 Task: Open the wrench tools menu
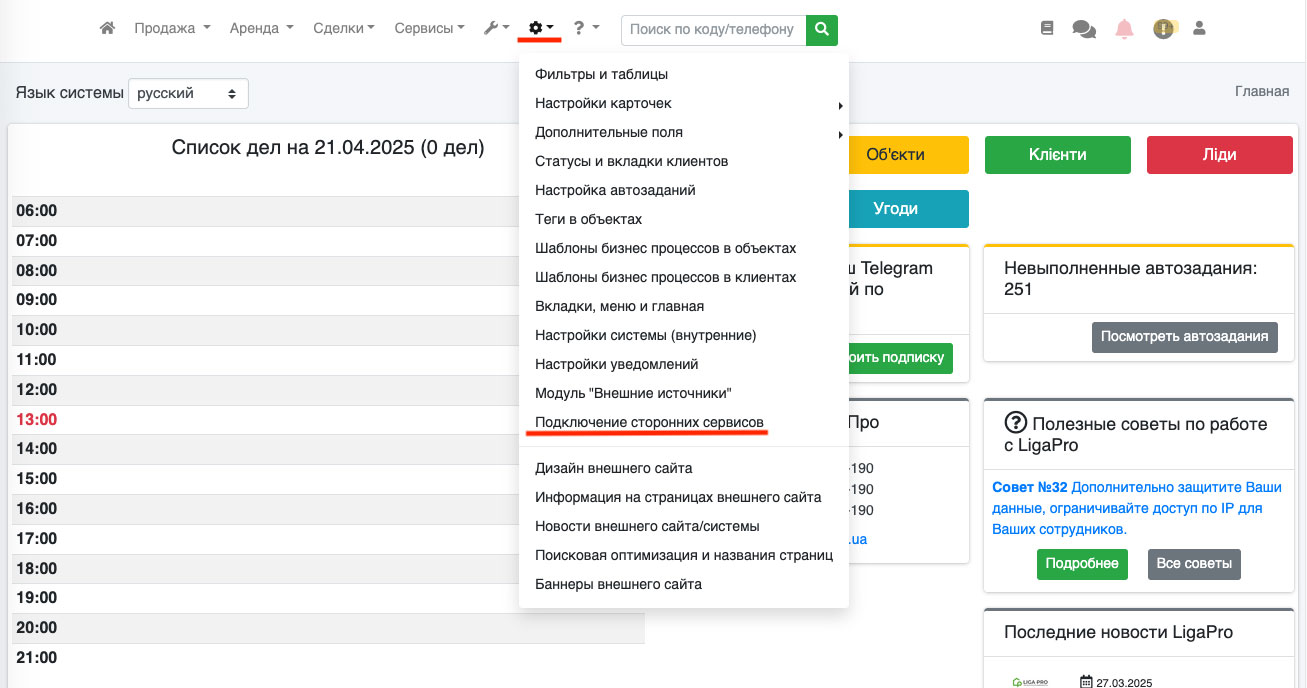(496, 29)
